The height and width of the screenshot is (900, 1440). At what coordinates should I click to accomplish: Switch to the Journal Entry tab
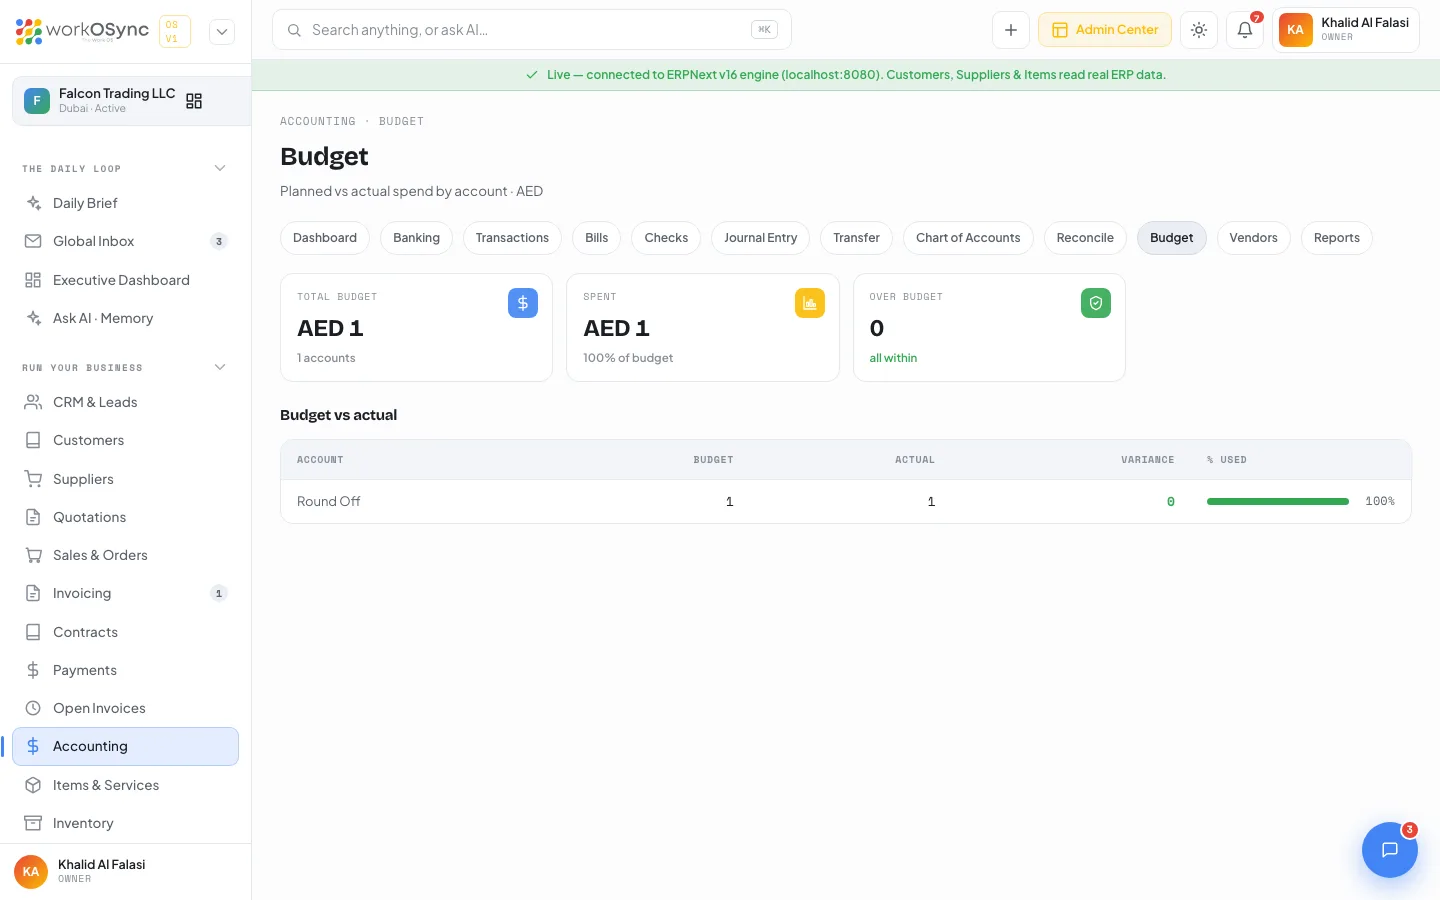pos(761,238)
